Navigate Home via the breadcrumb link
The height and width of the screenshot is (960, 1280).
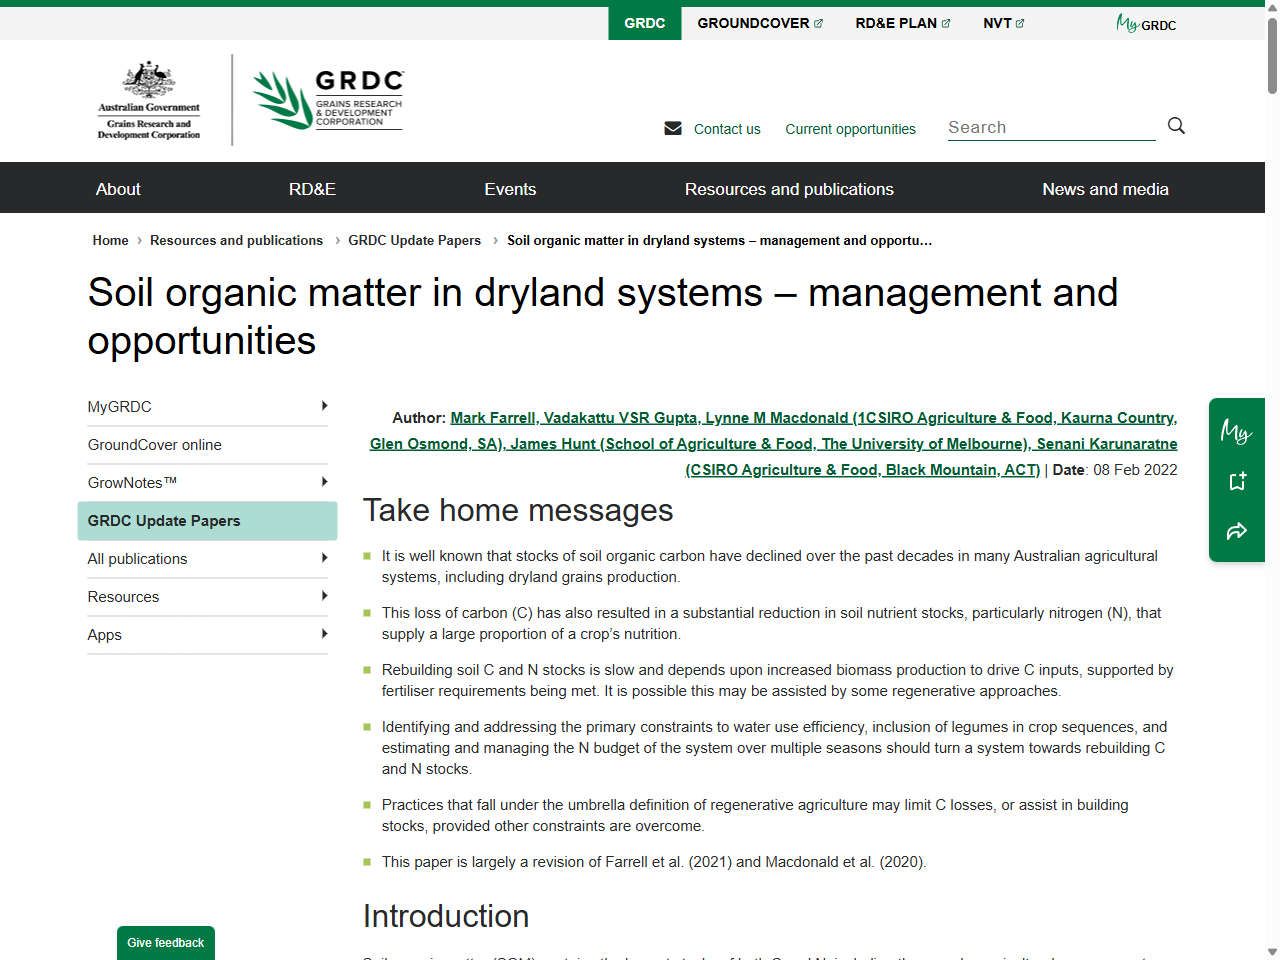[x=110, y=240]
